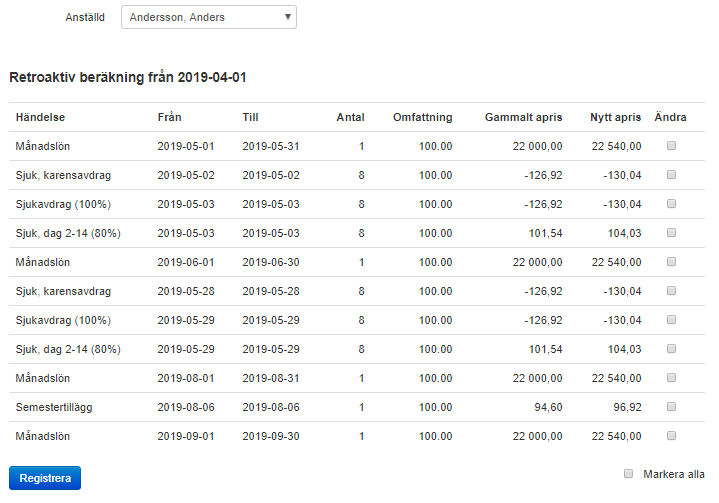Check the Markera alla checkbox
719x503 pixels.
coord(628,474)
